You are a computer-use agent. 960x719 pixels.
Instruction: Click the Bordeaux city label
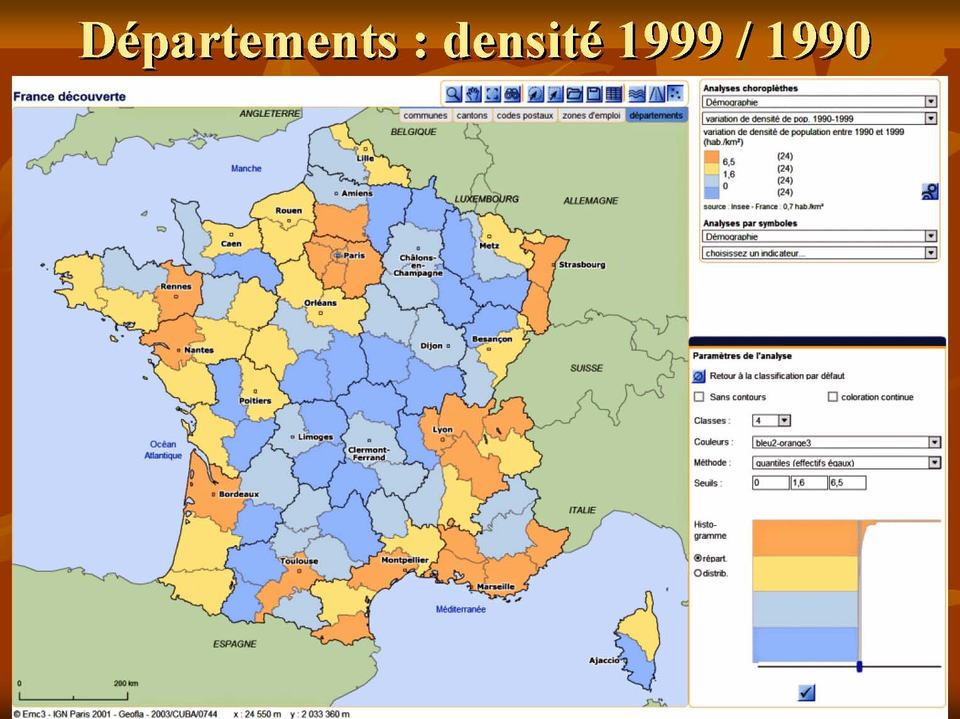(x=239, y=494)
